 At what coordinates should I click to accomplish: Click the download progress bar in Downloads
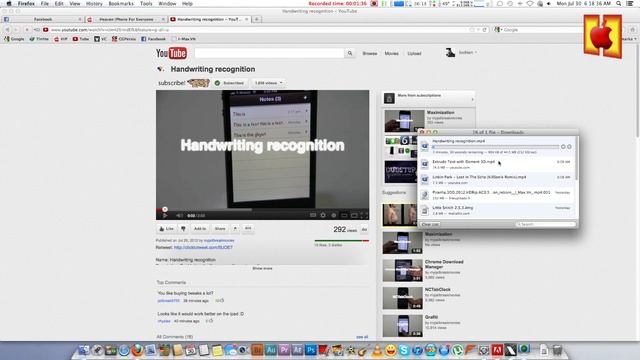pos(496,147)
